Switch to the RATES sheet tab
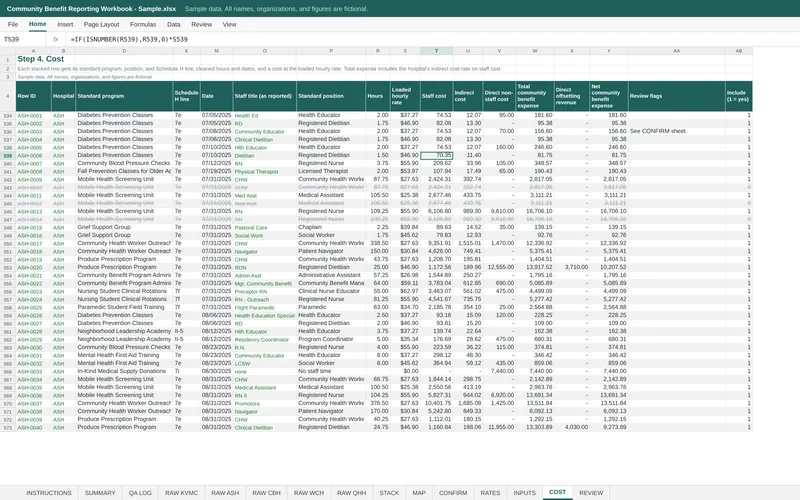This screenshot has width=800, height=500. (490, 493)
